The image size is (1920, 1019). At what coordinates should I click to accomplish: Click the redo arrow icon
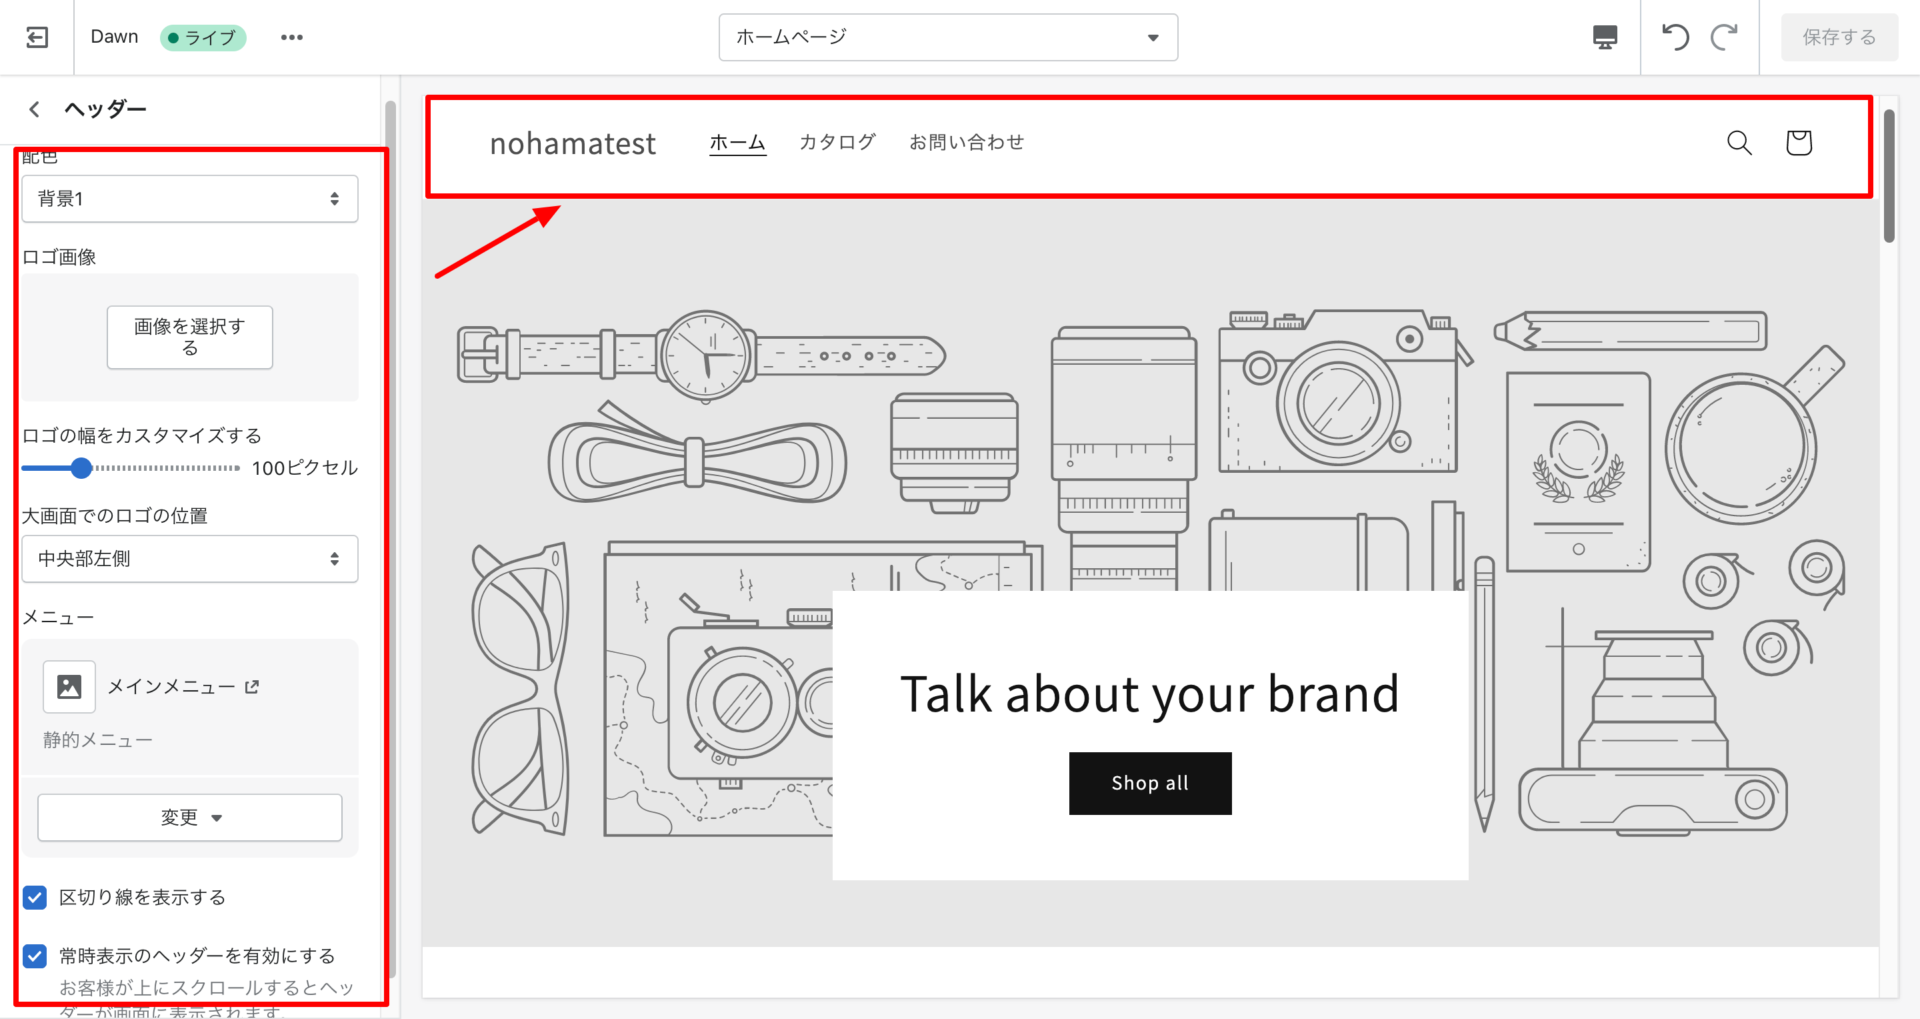[x=1724, y=37]
